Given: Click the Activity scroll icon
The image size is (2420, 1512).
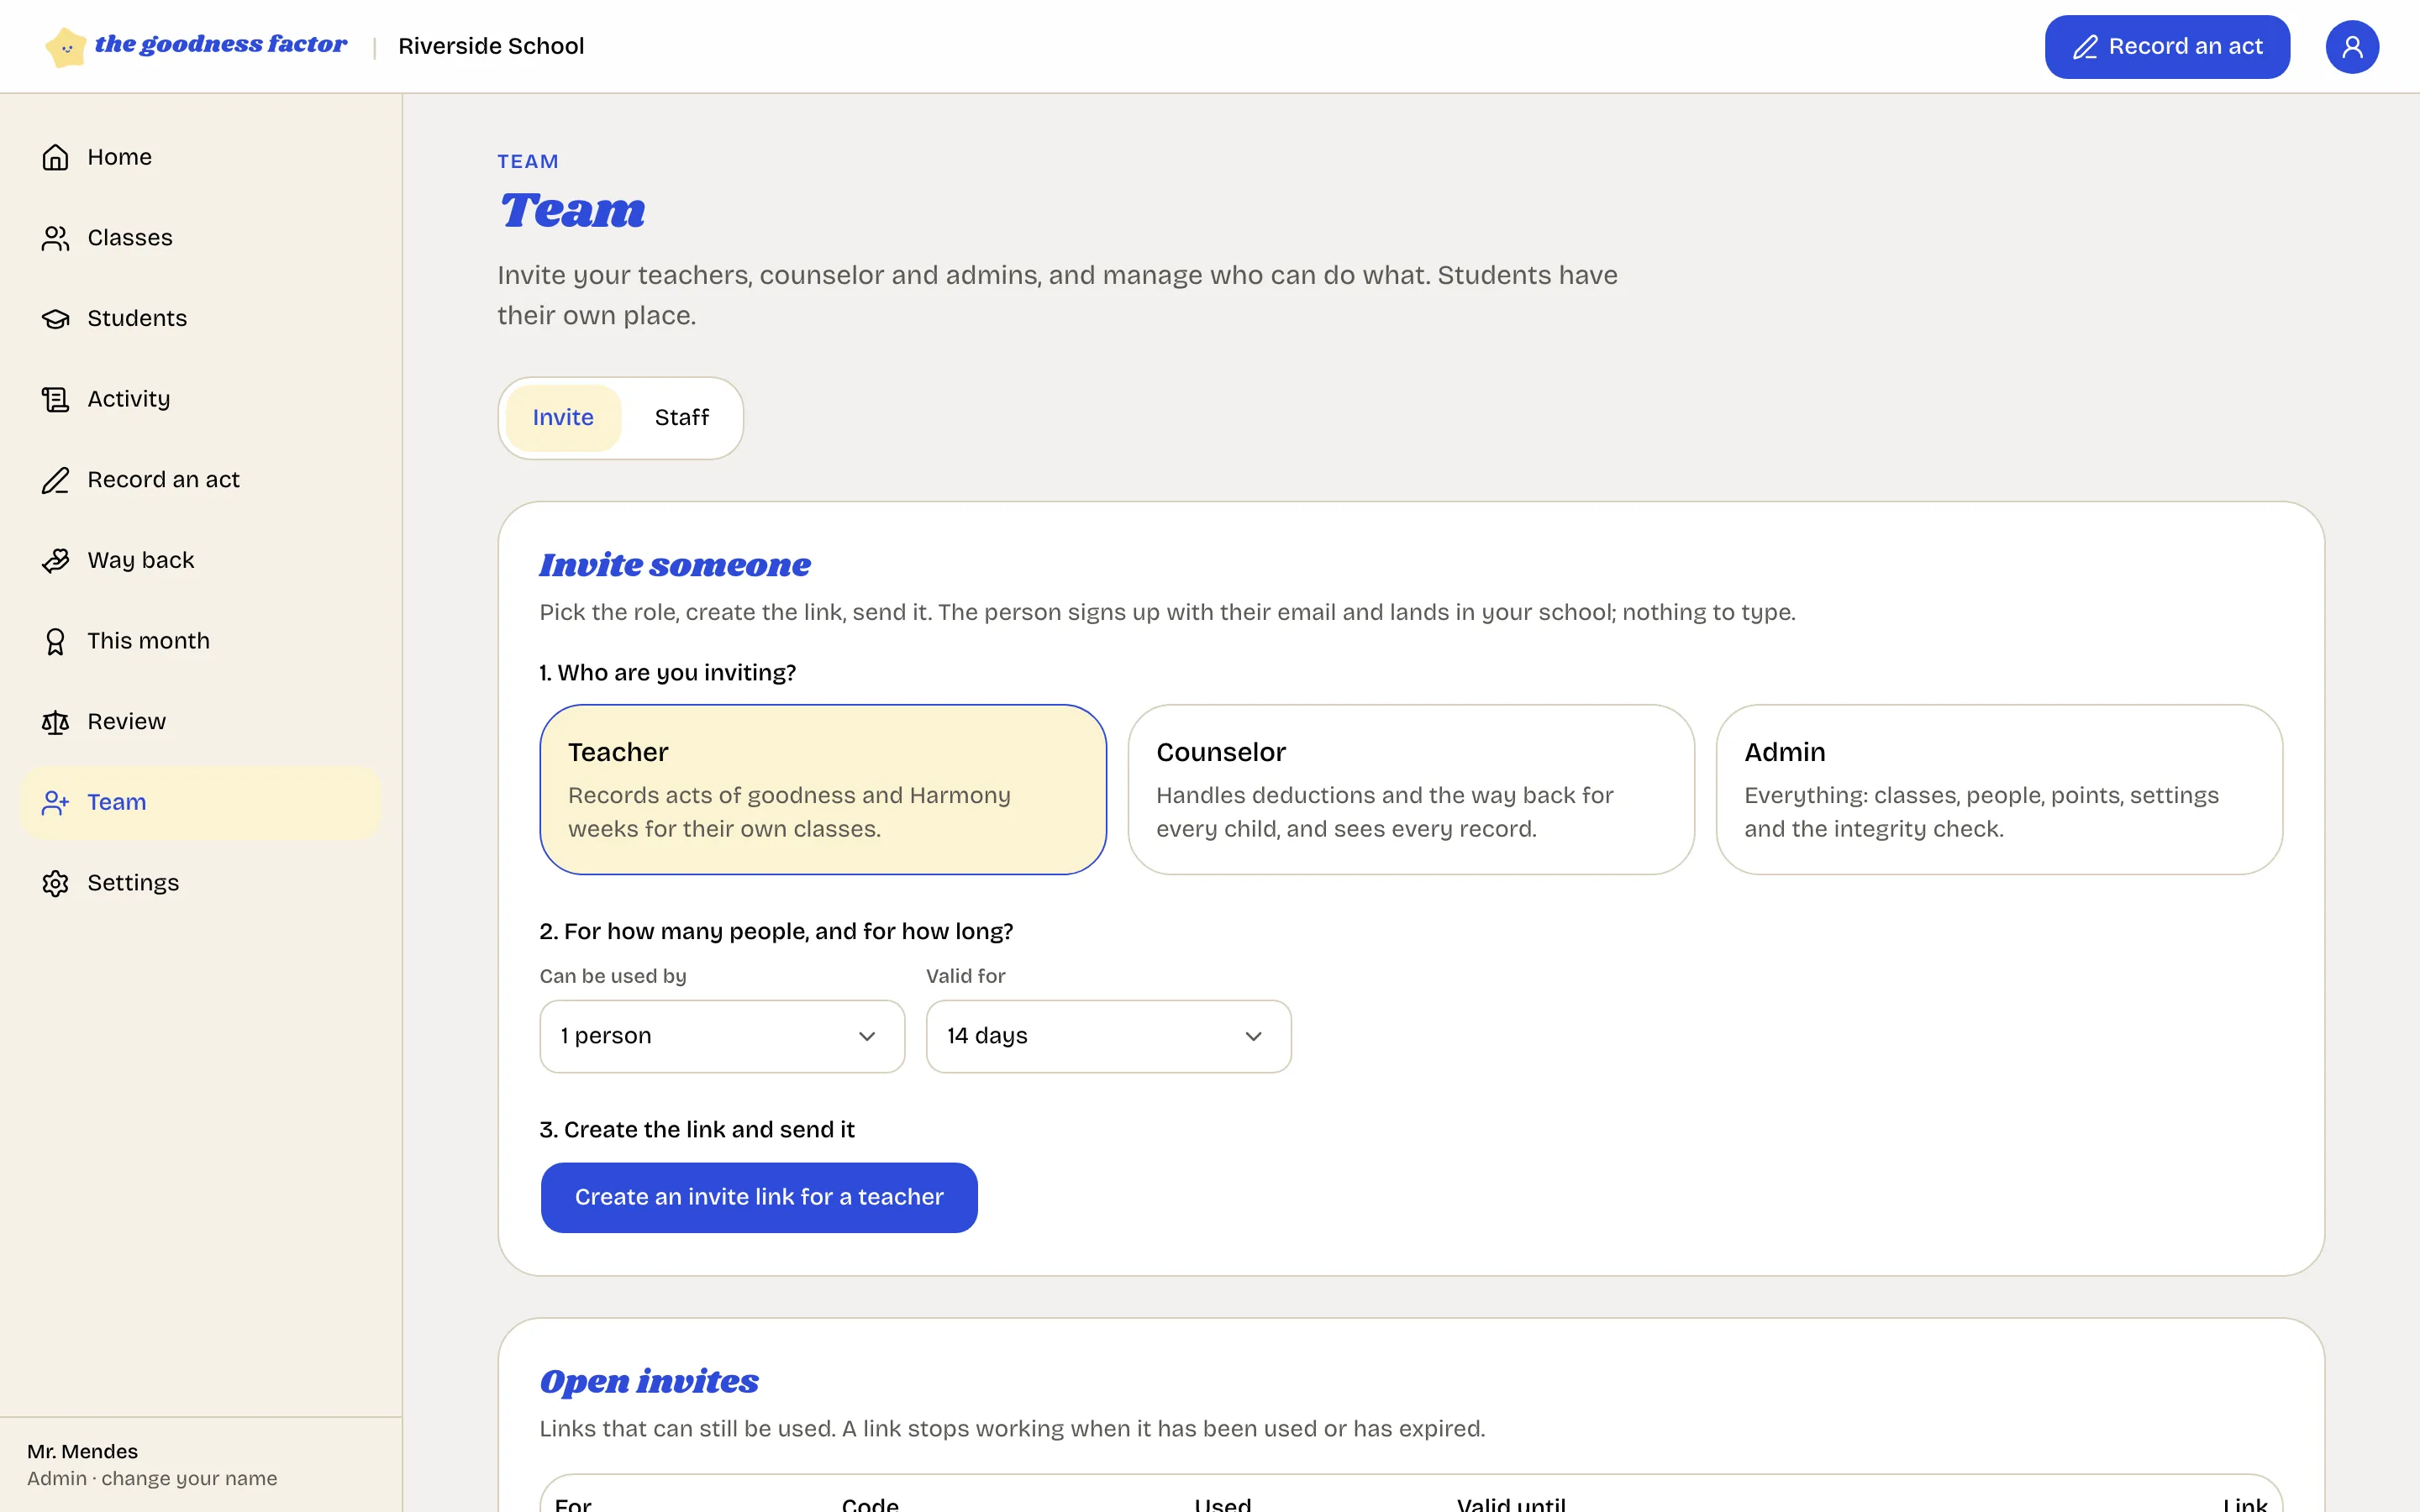Looking at the screenshot, I should [55, 399].
